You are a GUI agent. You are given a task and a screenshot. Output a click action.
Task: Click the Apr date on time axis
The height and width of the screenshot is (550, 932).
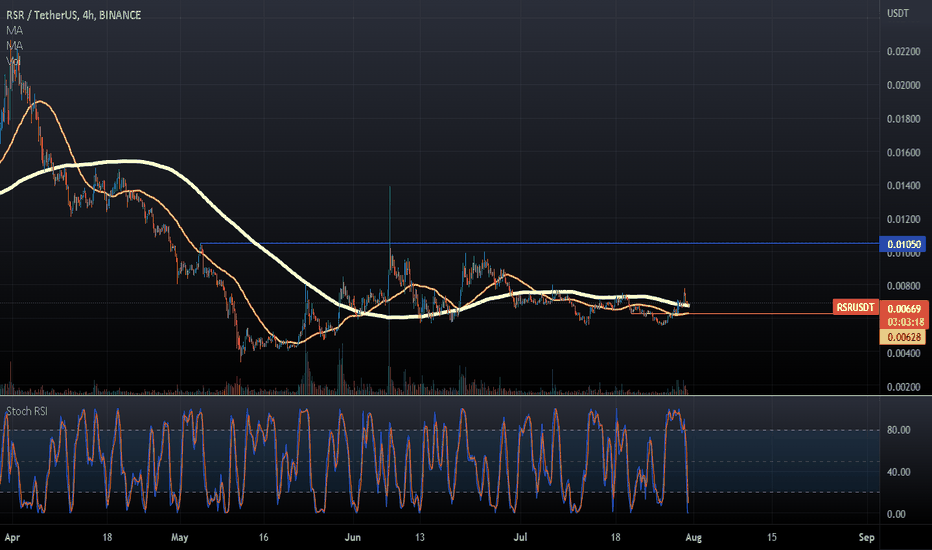(x=12, y=538)
